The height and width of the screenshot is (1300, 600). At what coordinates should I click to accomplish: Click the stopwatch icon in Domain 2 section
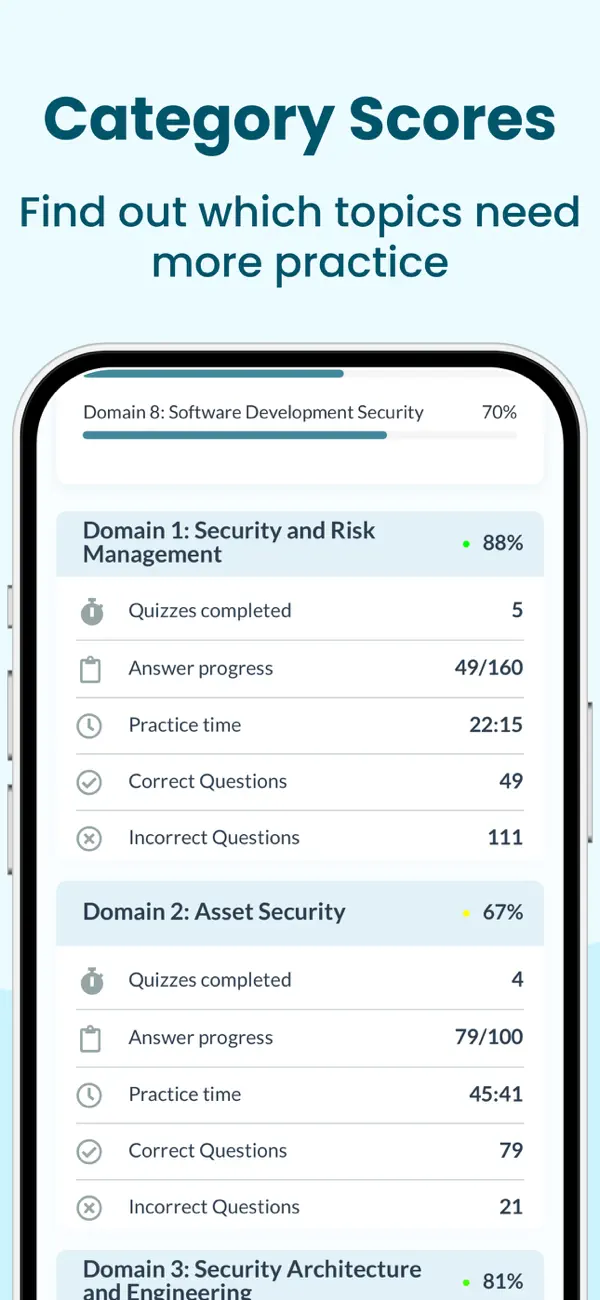pyautogui.click(x=91, y=981)
